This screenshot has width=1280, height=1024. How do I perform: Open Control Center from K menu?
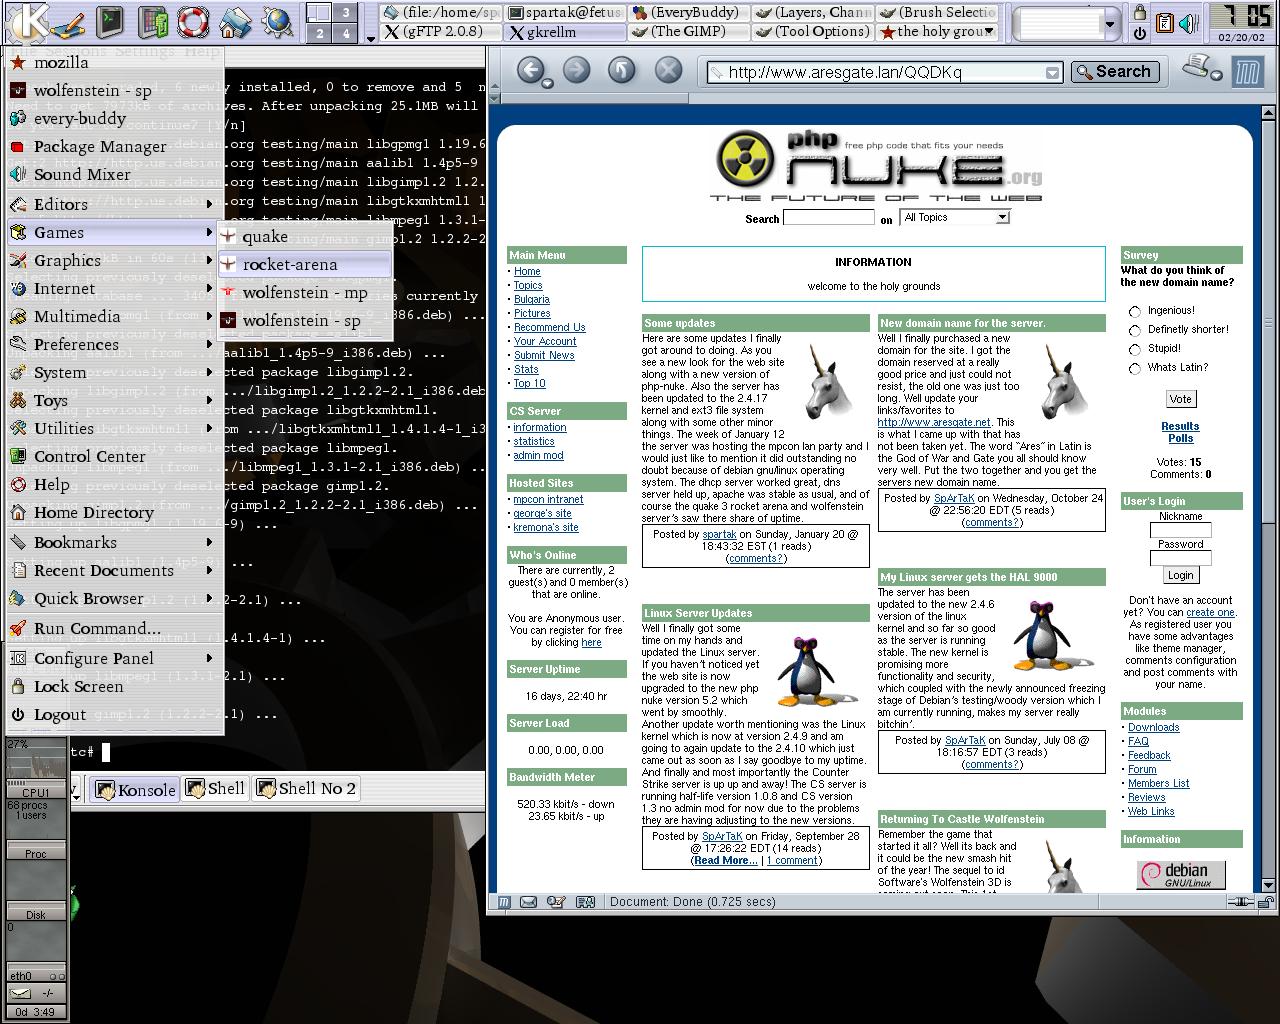tap(115, 456)
